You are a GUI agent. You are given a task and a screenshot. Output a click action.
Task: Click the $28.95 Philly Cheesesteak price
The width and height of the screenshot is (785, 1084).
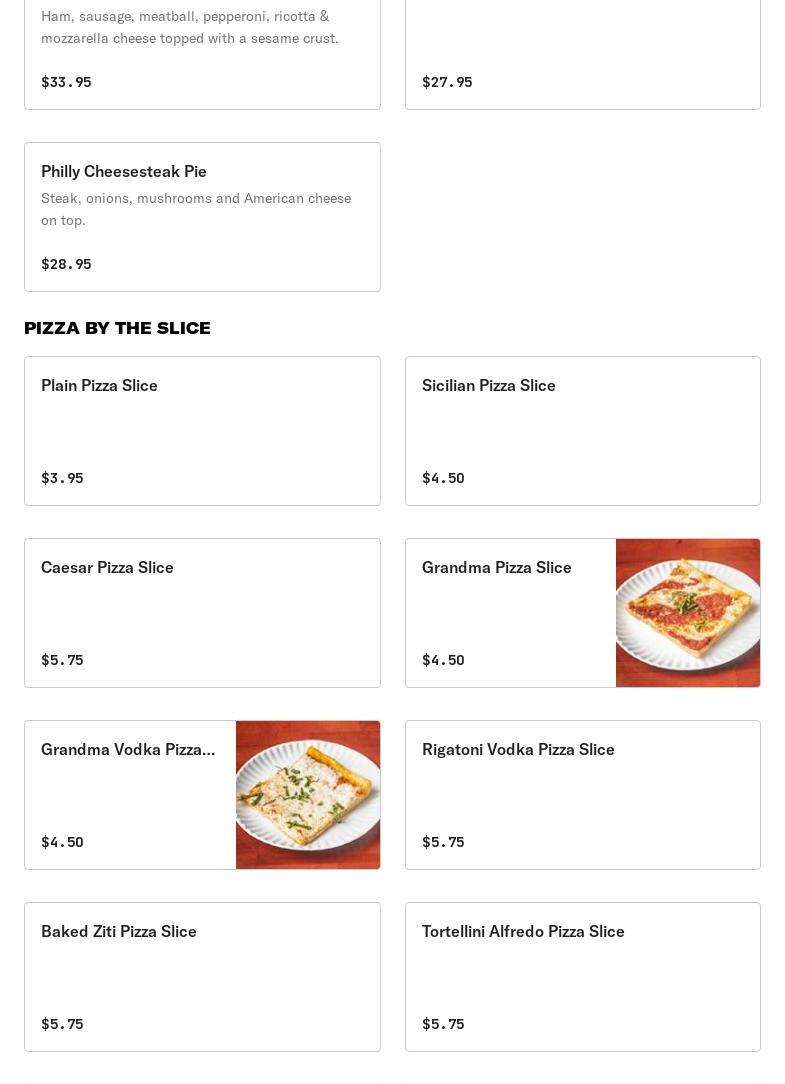[66, 264]
